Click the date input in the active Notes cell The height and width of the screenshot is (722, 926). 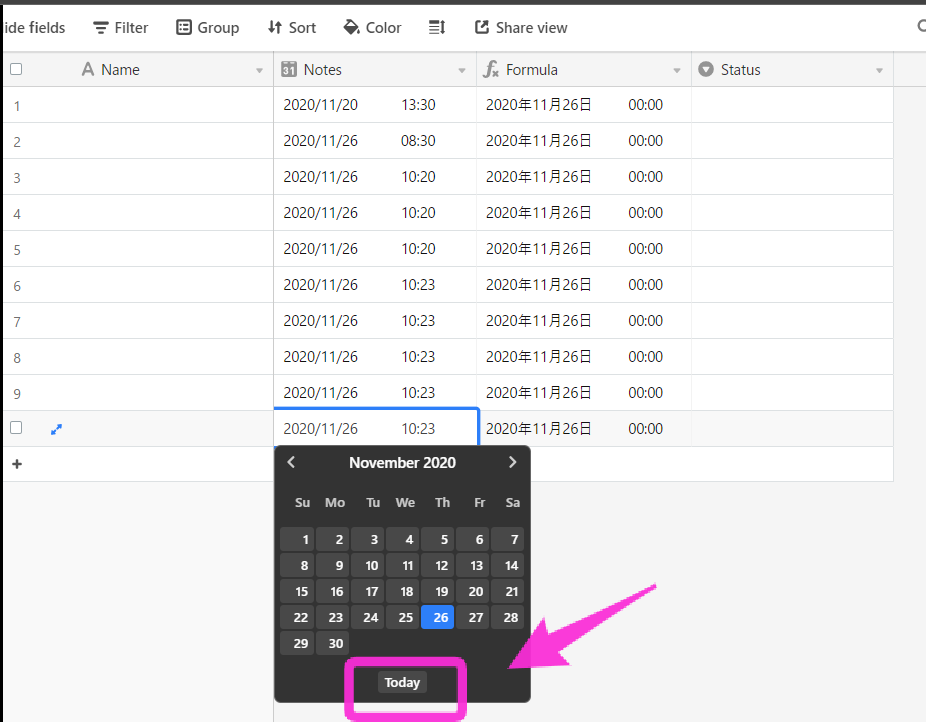(x=321, y=429)
